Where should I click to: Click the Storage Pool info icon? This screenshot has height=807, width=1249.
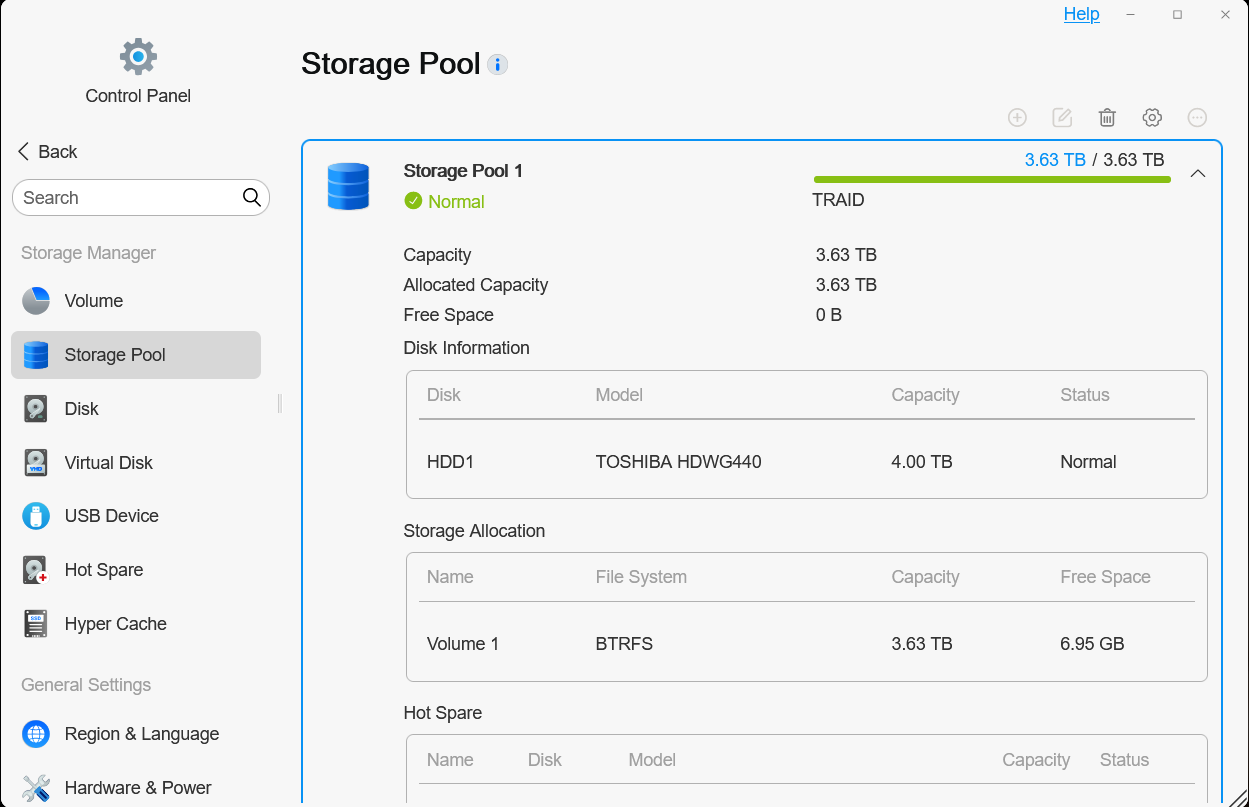tap(497, 65)
